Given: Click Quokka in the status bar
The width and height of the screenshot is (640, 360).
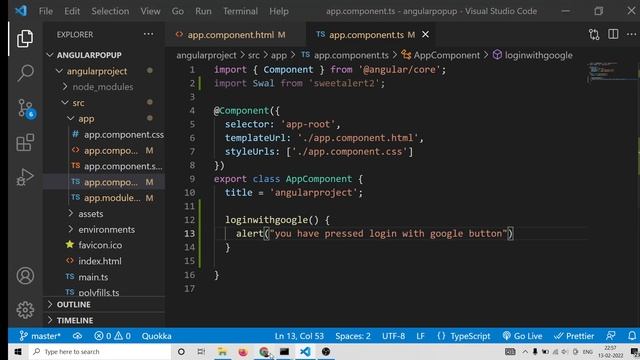Looking at the screenshot, I should [156, 336].
